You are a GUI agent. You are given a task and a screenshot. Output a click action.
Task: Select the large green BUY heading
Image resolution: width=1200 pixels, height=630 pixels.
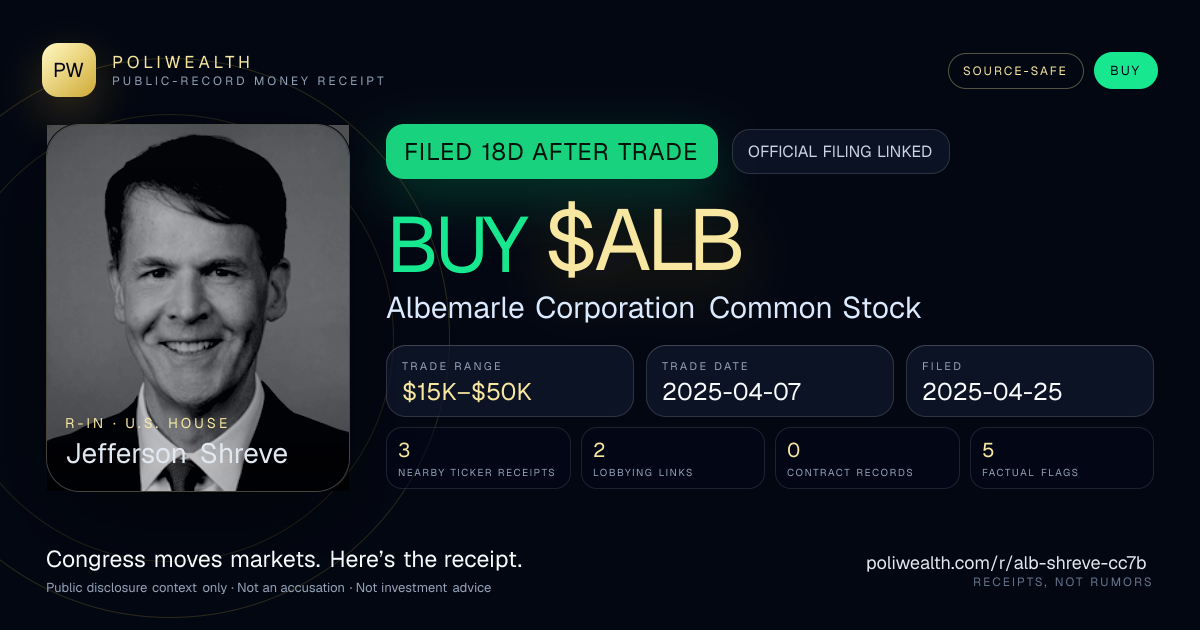(458, 243)
